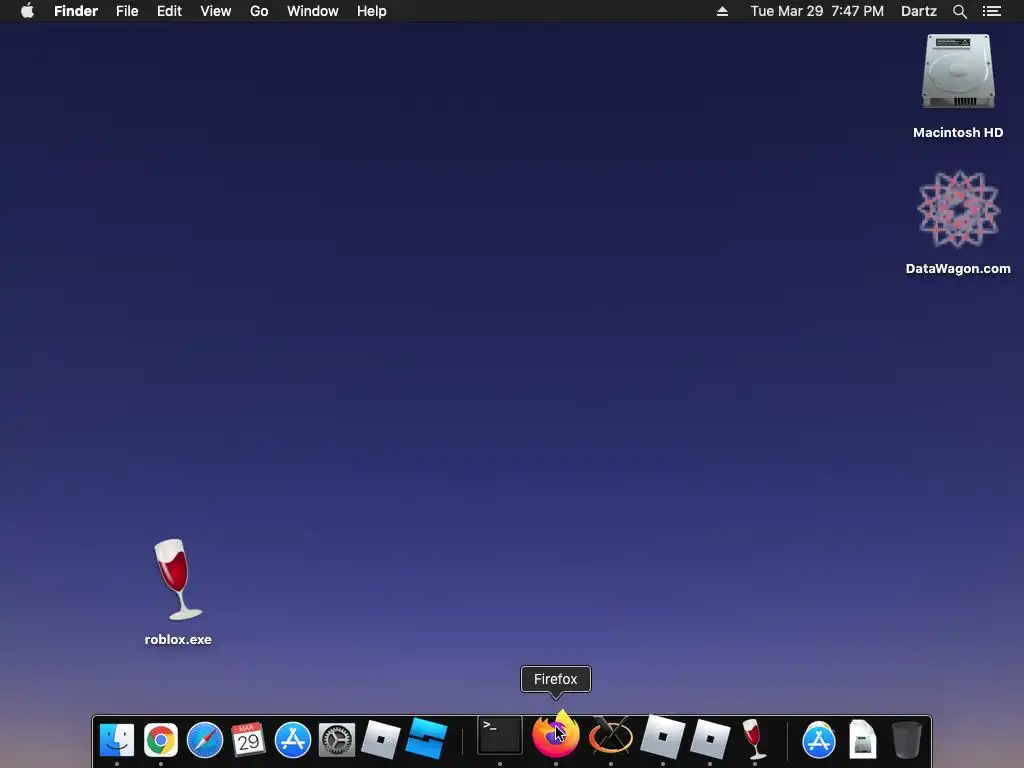The image size is (1024, 768).
Task: Open Notification Center list icon
Action: (x=992, y=11)
